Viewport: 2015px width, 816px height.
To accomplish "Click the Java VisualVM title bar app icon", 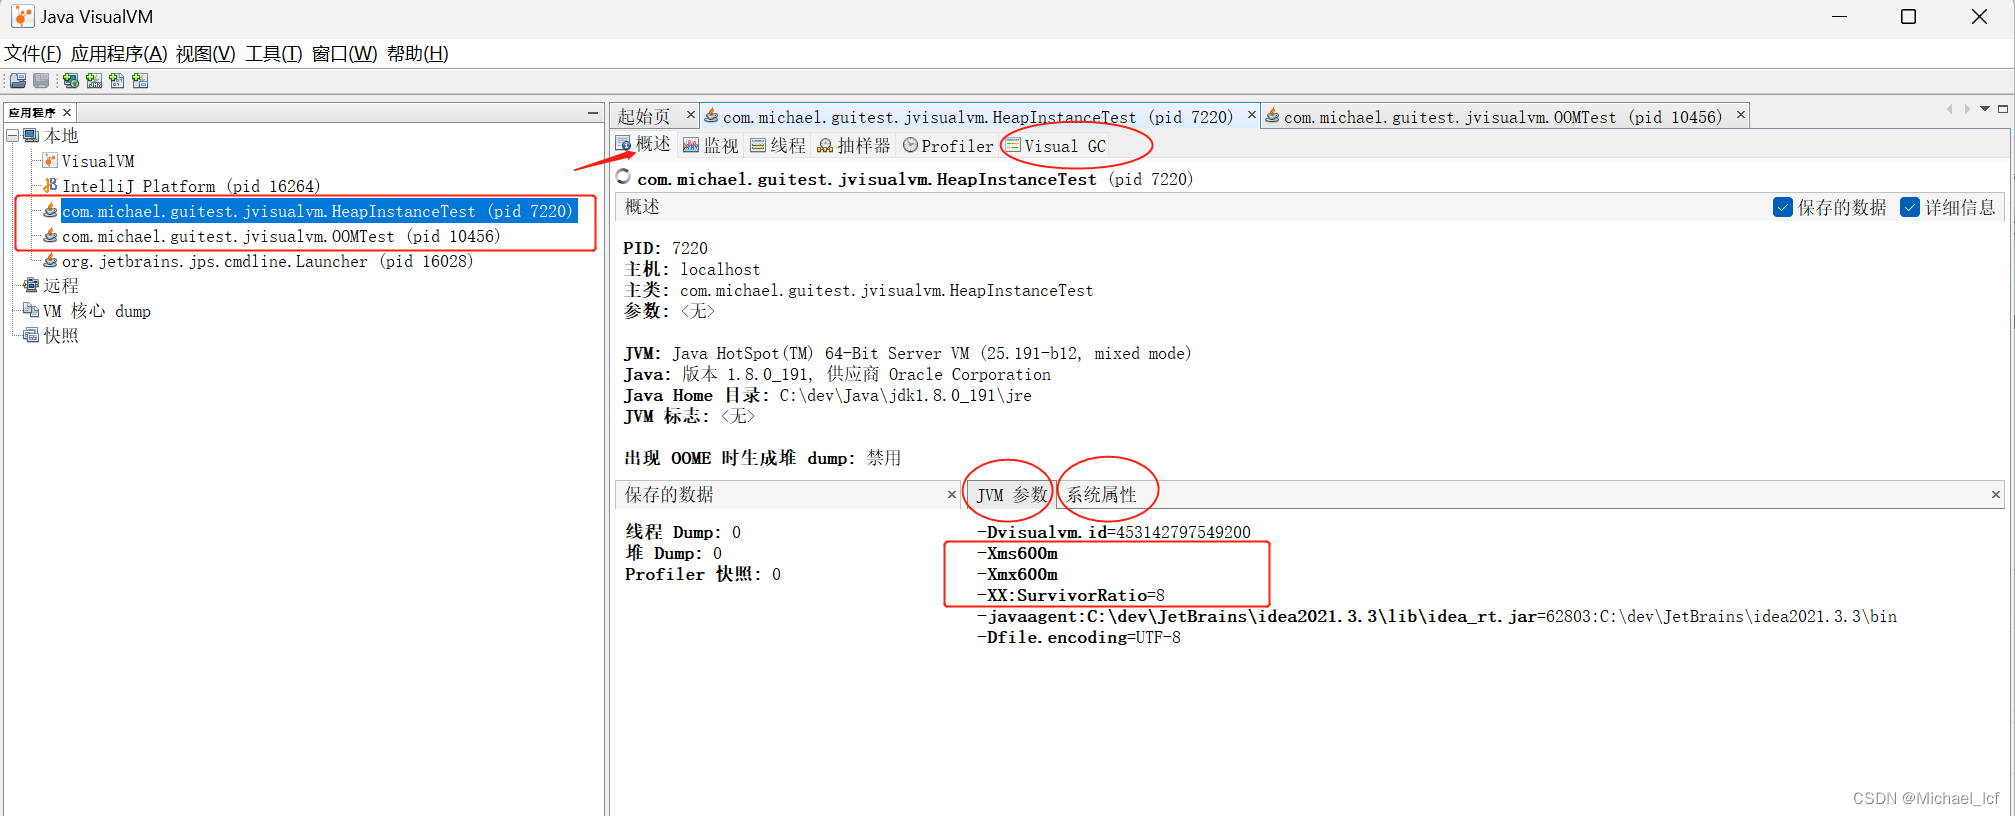I will point(22,16).
